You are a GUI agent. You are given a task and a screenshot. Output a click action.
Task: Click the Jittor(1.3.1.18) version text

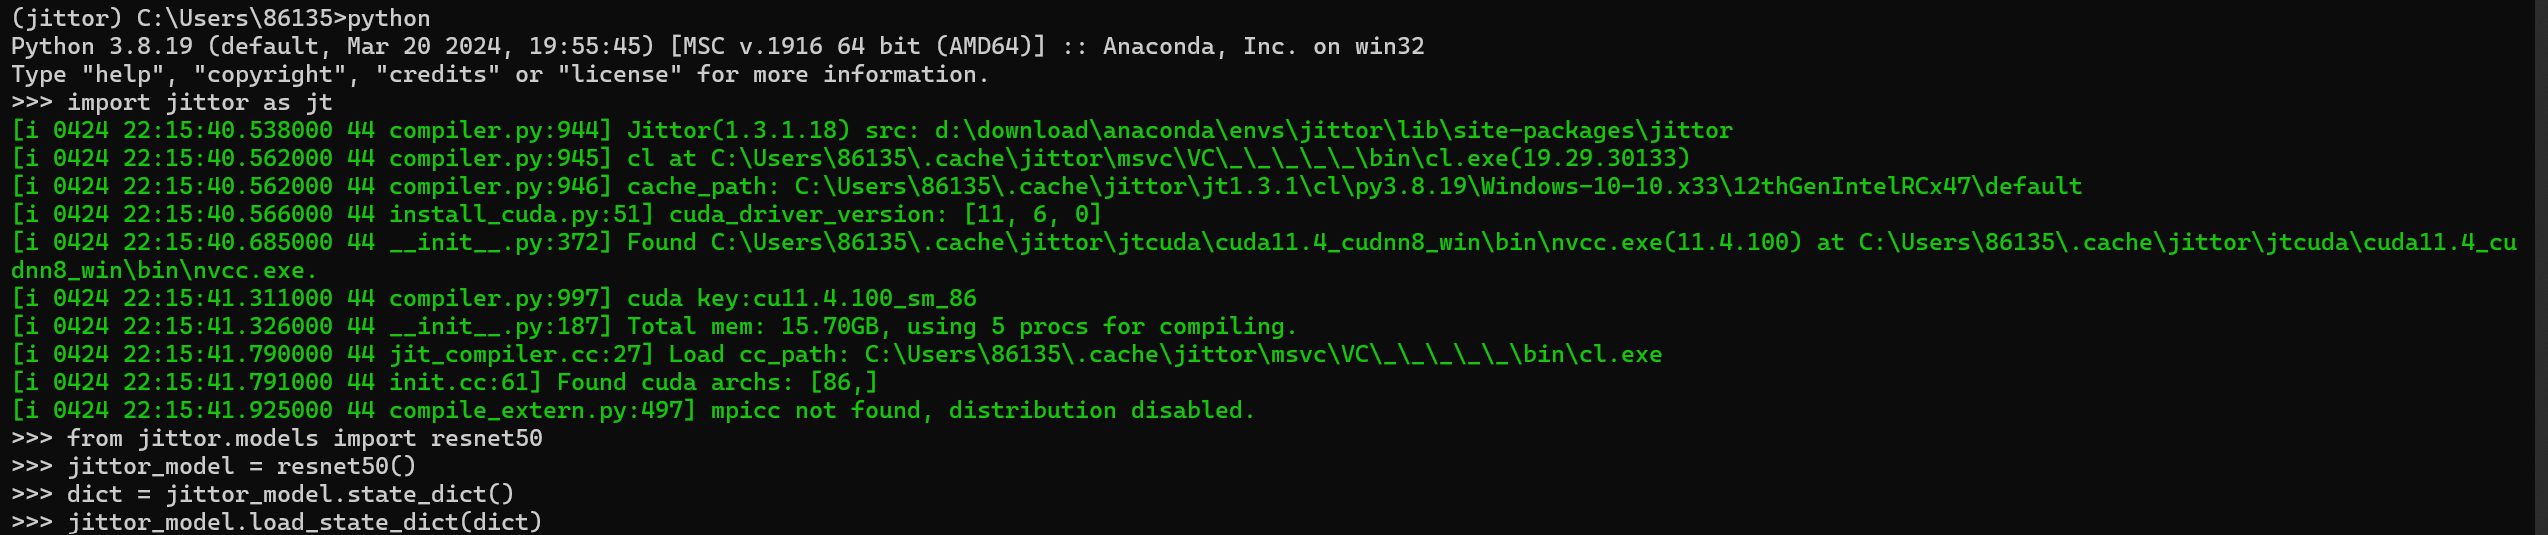pos(738,130)
